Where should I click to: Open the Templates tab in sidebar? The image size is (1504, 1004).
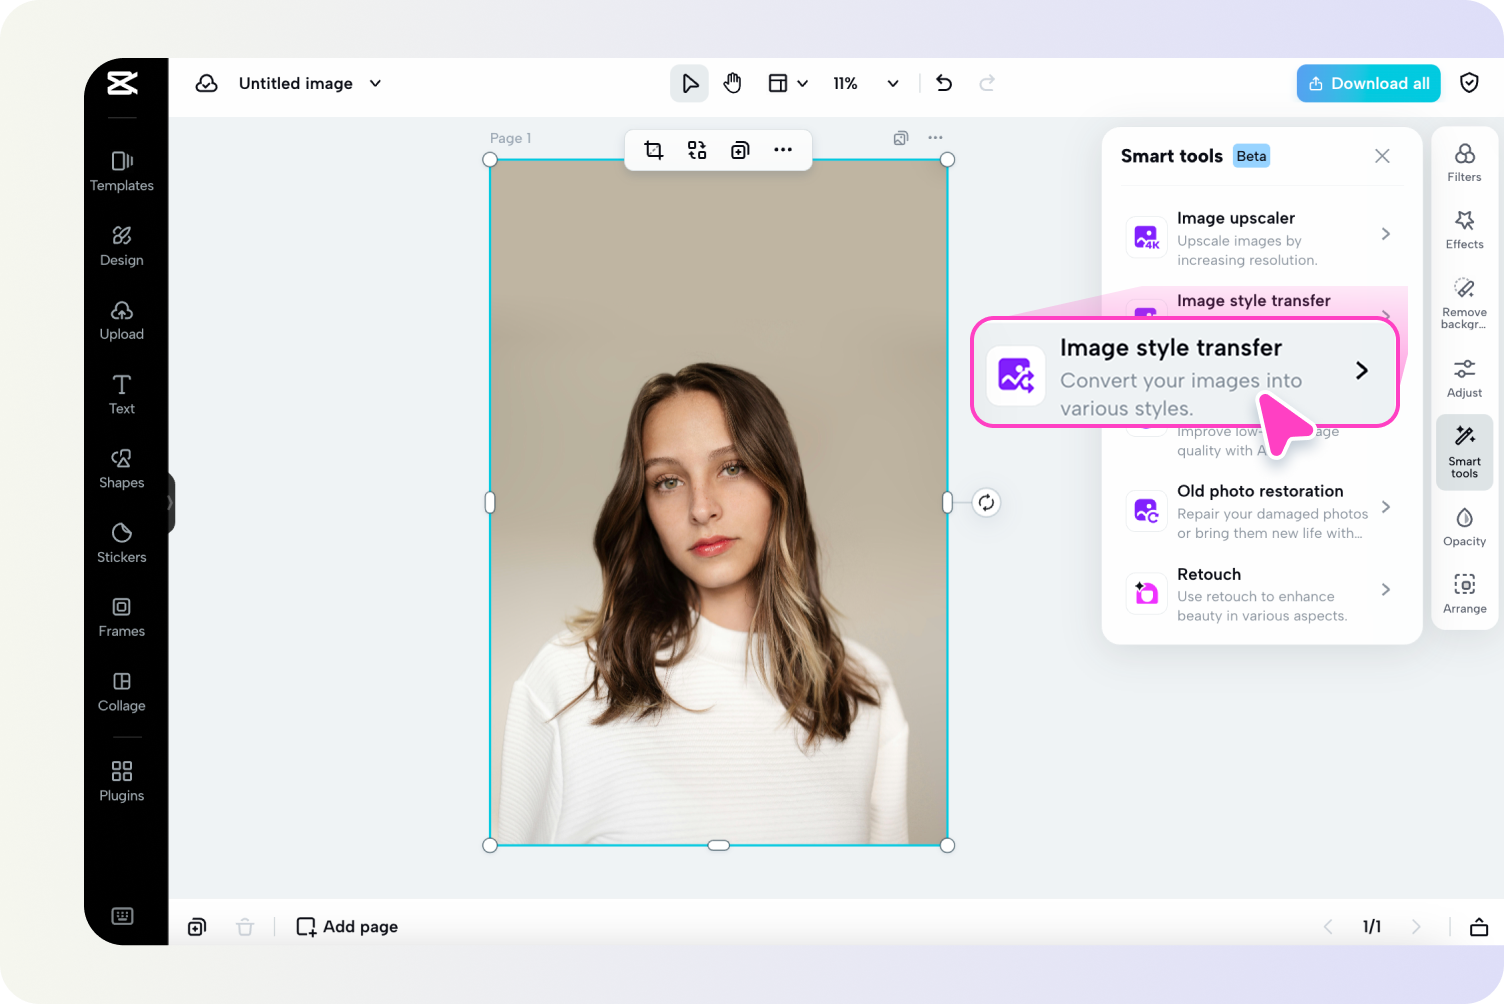[x=122, y=171]
